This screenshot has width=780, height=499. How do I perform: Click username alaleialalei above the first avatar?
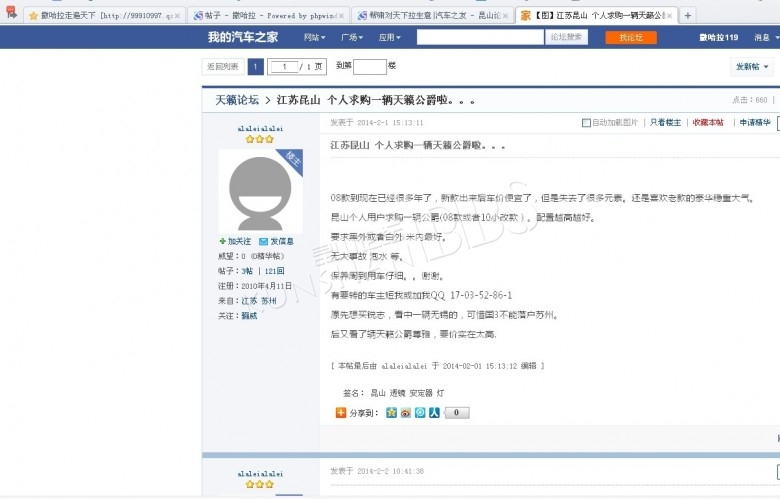click(x=260, y=128)
